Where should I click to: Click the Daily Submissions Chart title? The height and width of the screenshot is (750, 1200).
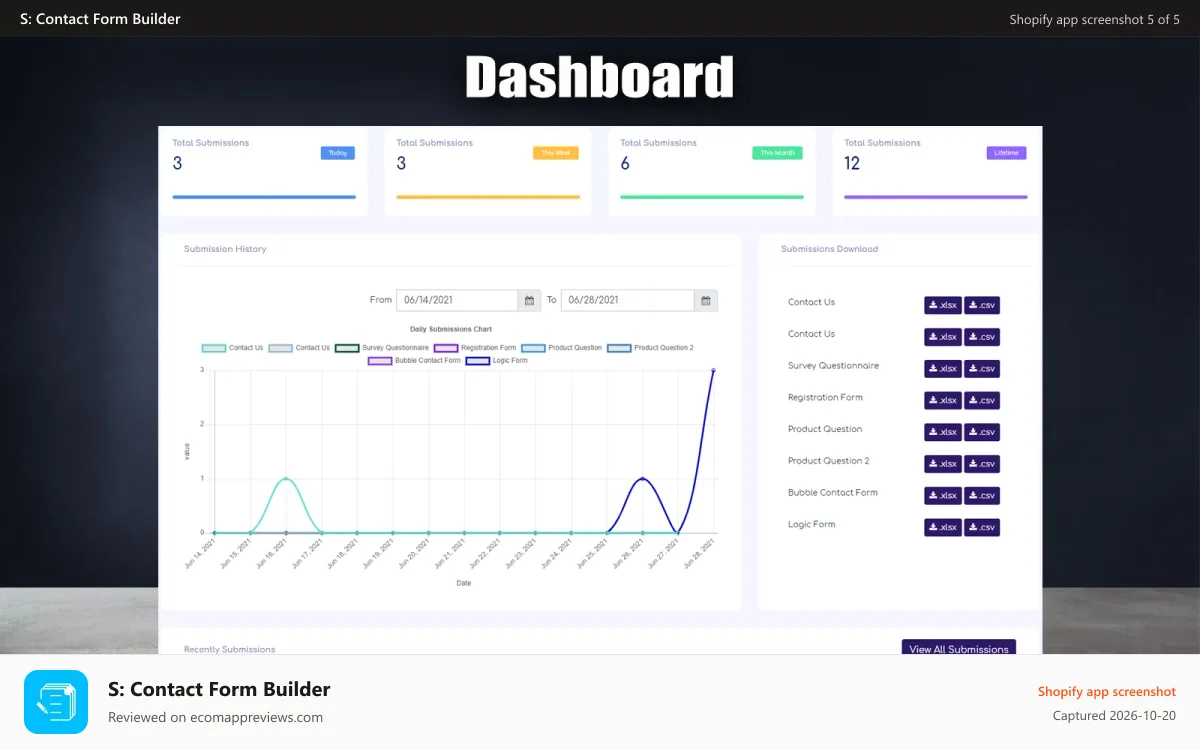tap(451, 329)
